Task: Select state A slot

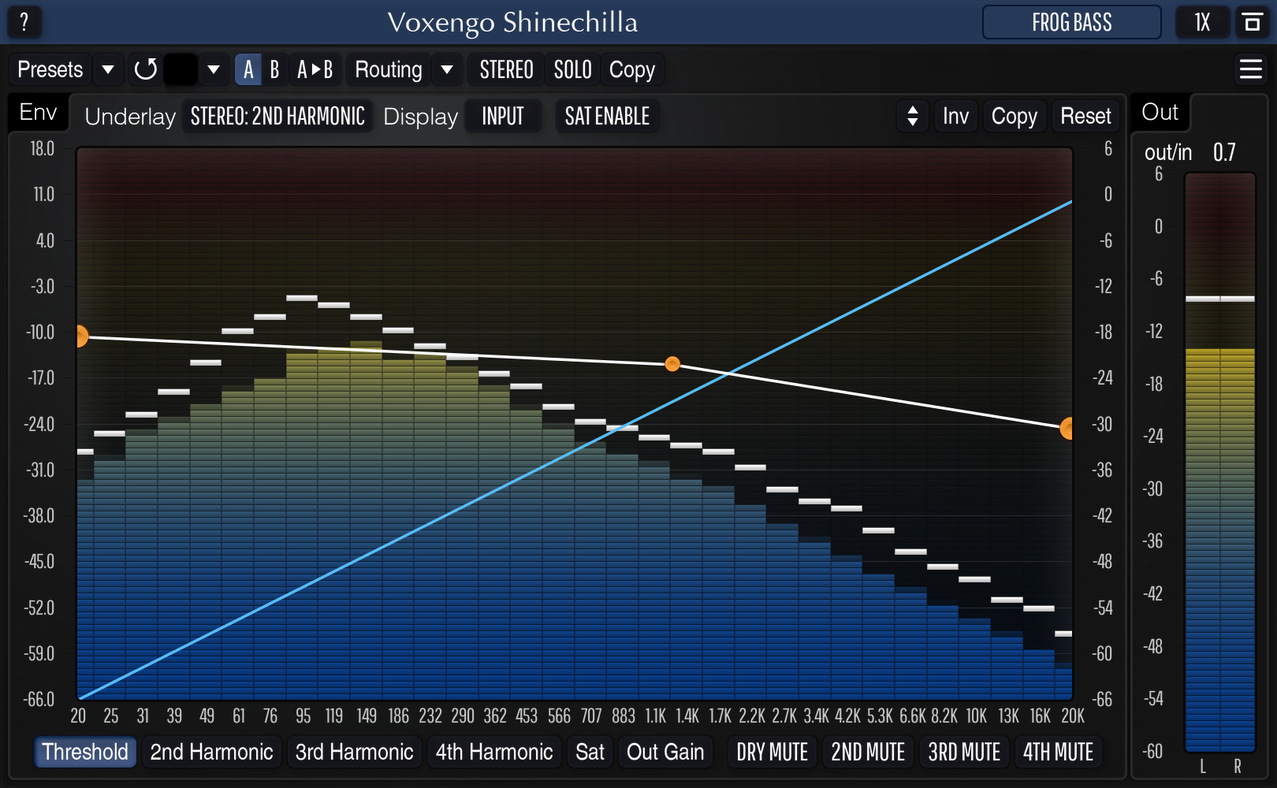Action: (x=248, y=70)
